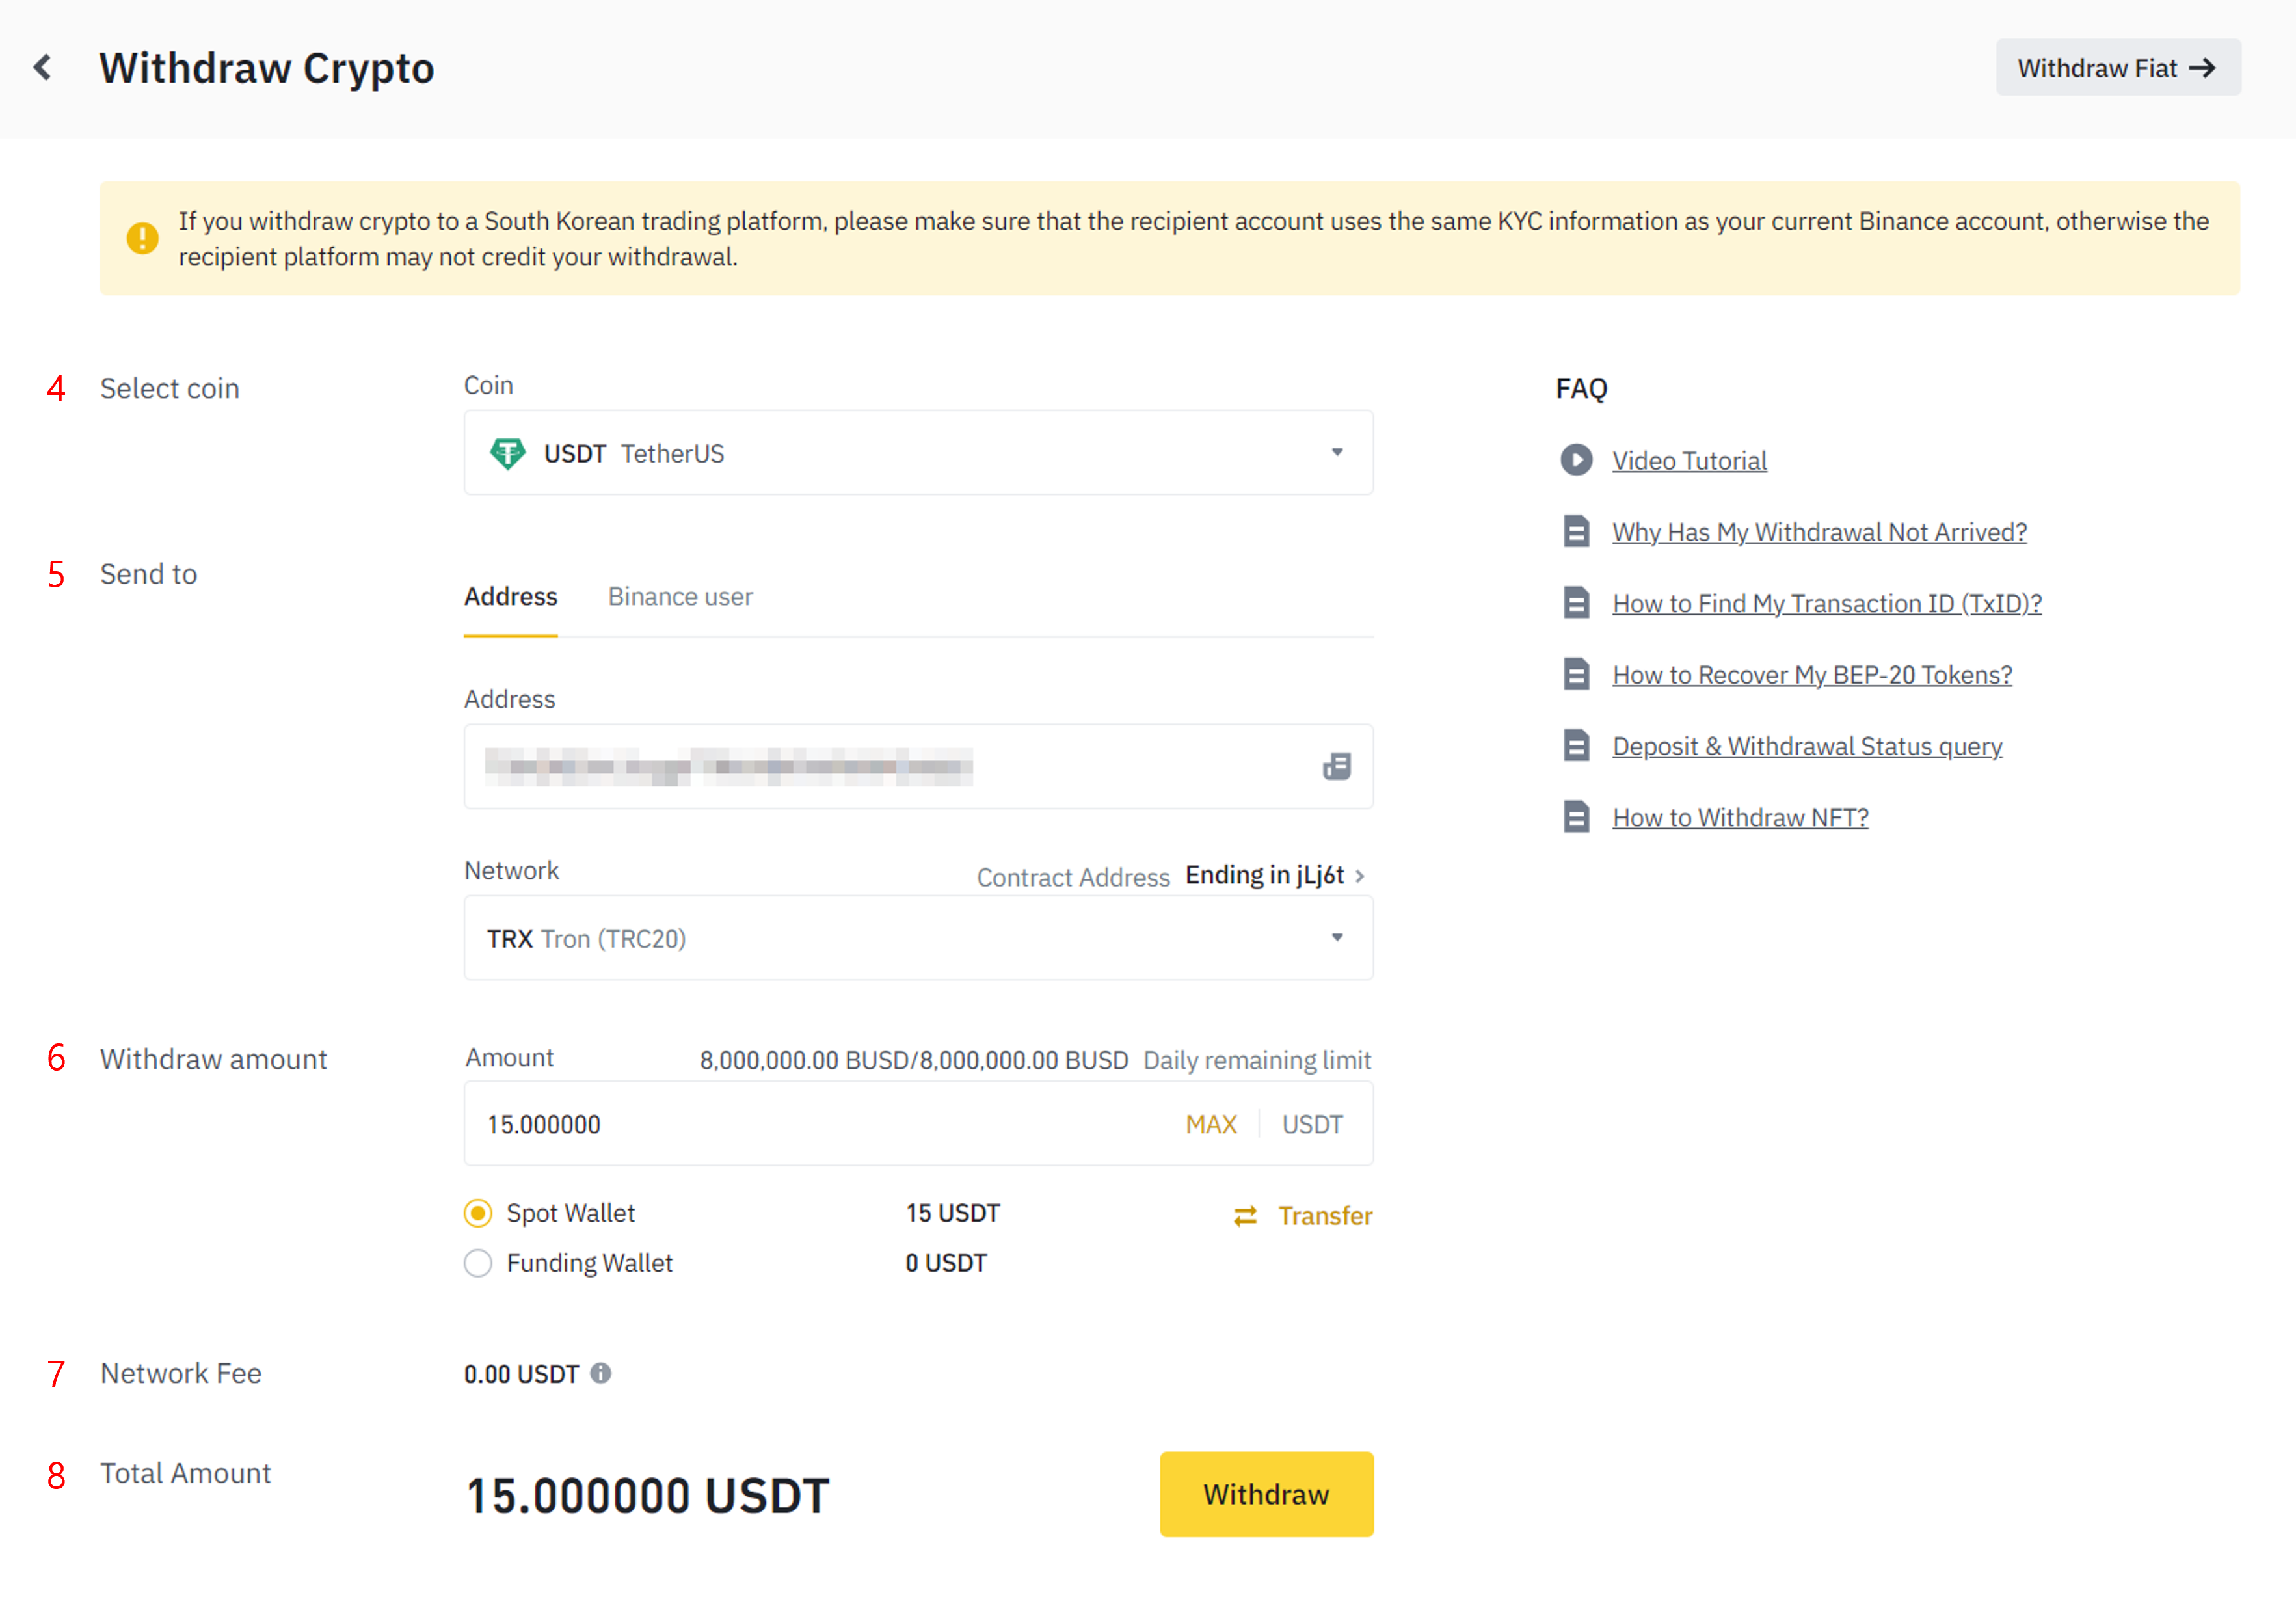
Task: Click the document icon beside Deposit & Withdrawal Status
Action: tap(1576, 745)
